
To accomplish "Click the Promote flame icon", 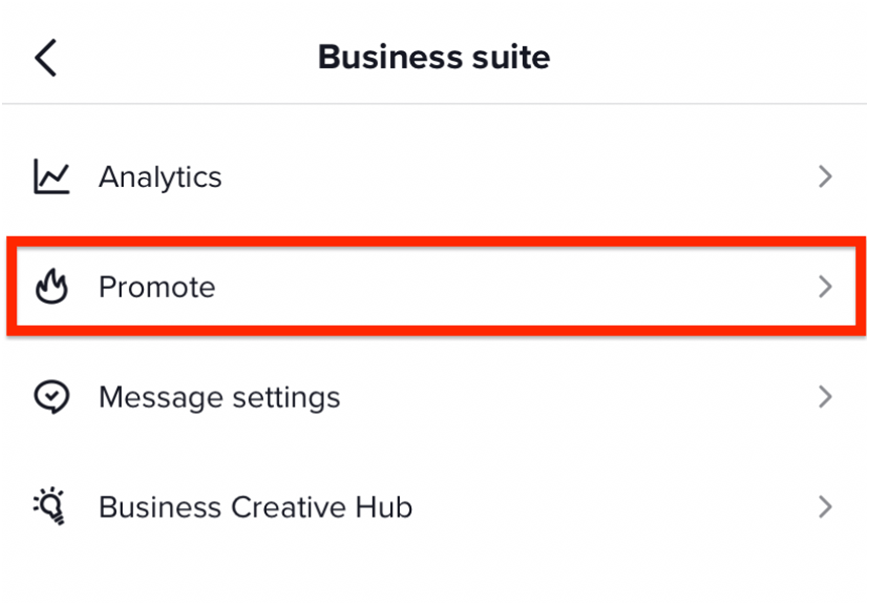I will pyautogui.click(x=51, y=287).
